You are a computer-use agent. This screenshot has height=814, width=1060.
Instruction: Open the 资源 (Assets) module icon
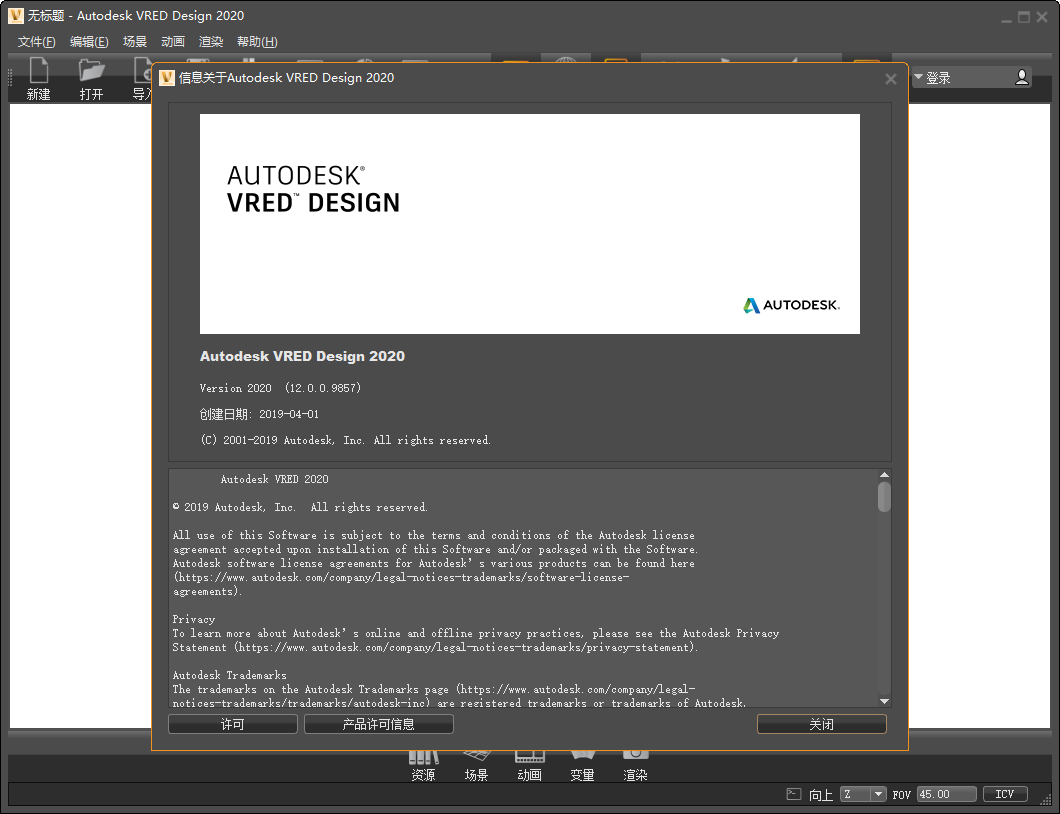click(423, 762)
